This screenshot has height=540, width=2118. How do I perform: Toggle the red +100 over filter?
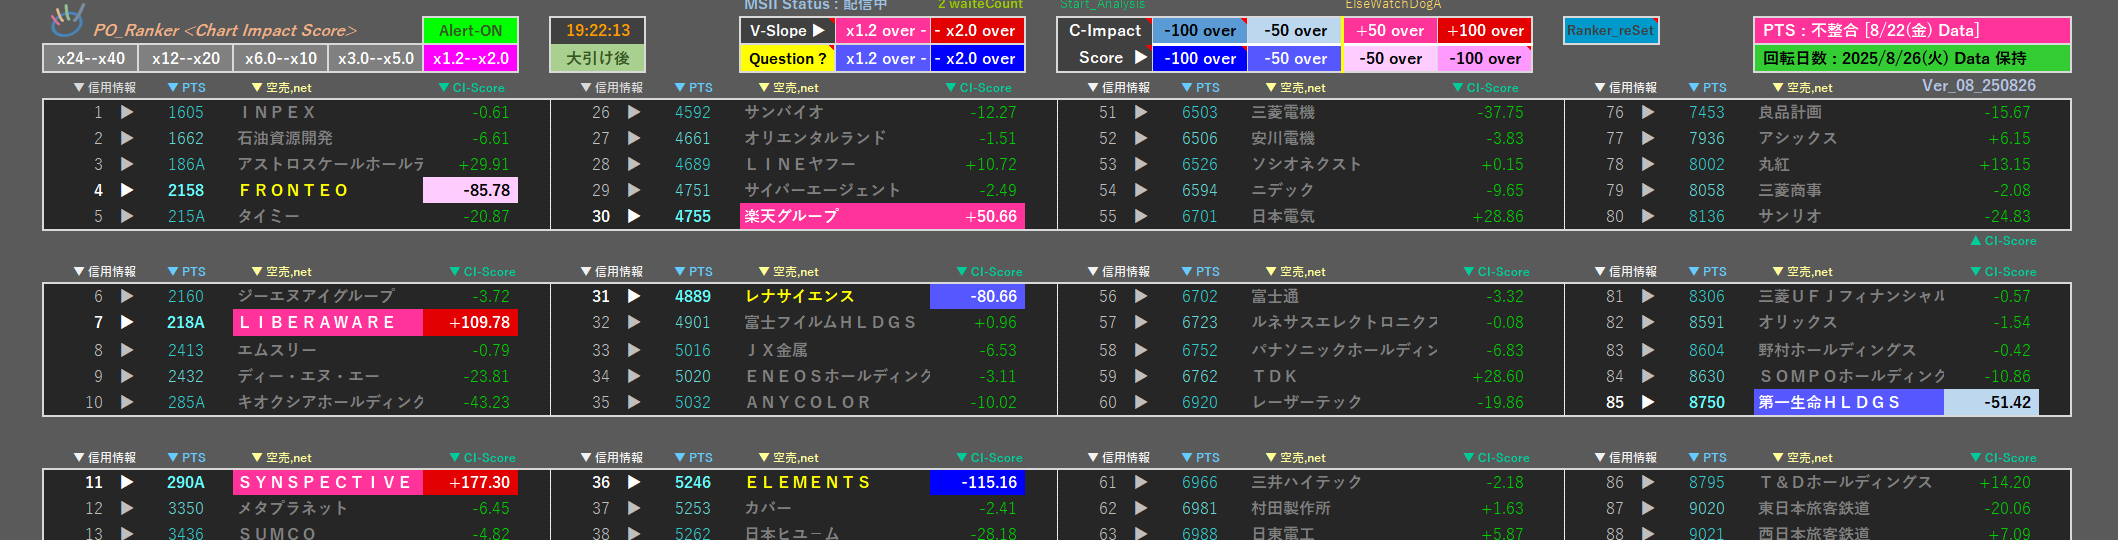(x=1484, y=31)
